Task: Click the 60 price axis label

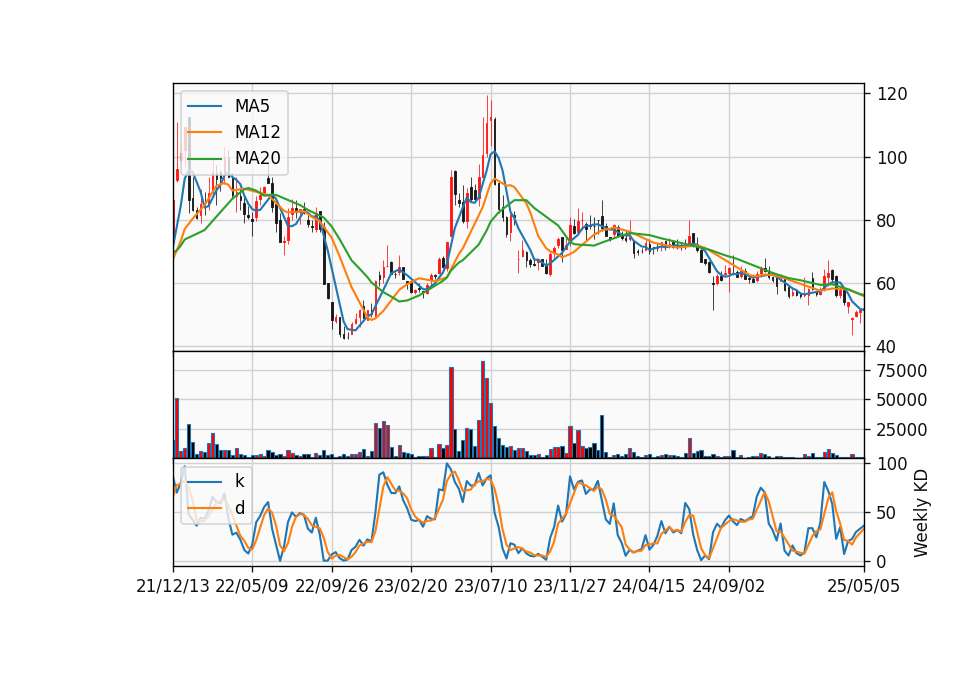Action: [x=887, y=283]
